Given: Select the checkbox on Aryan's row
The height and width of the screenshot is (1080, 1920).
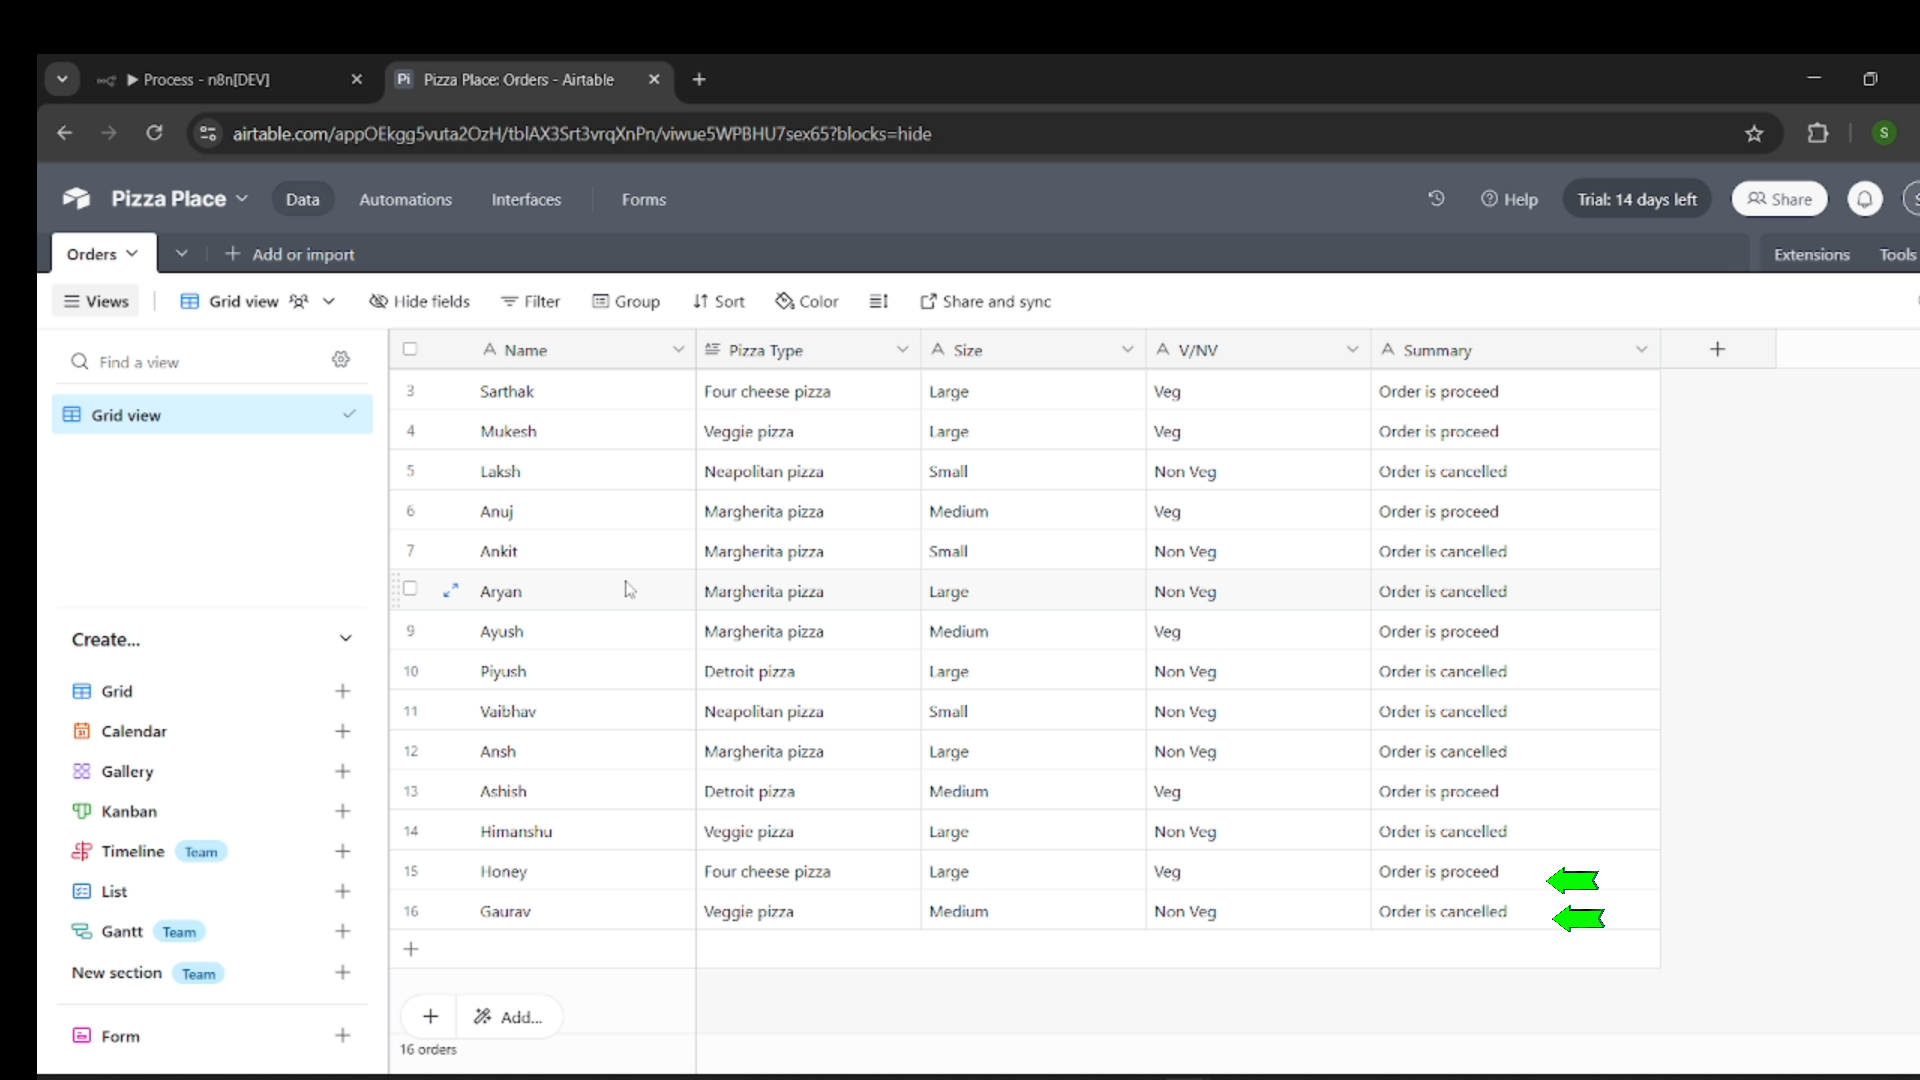Looking at the screenshot, I should [410, 589].
